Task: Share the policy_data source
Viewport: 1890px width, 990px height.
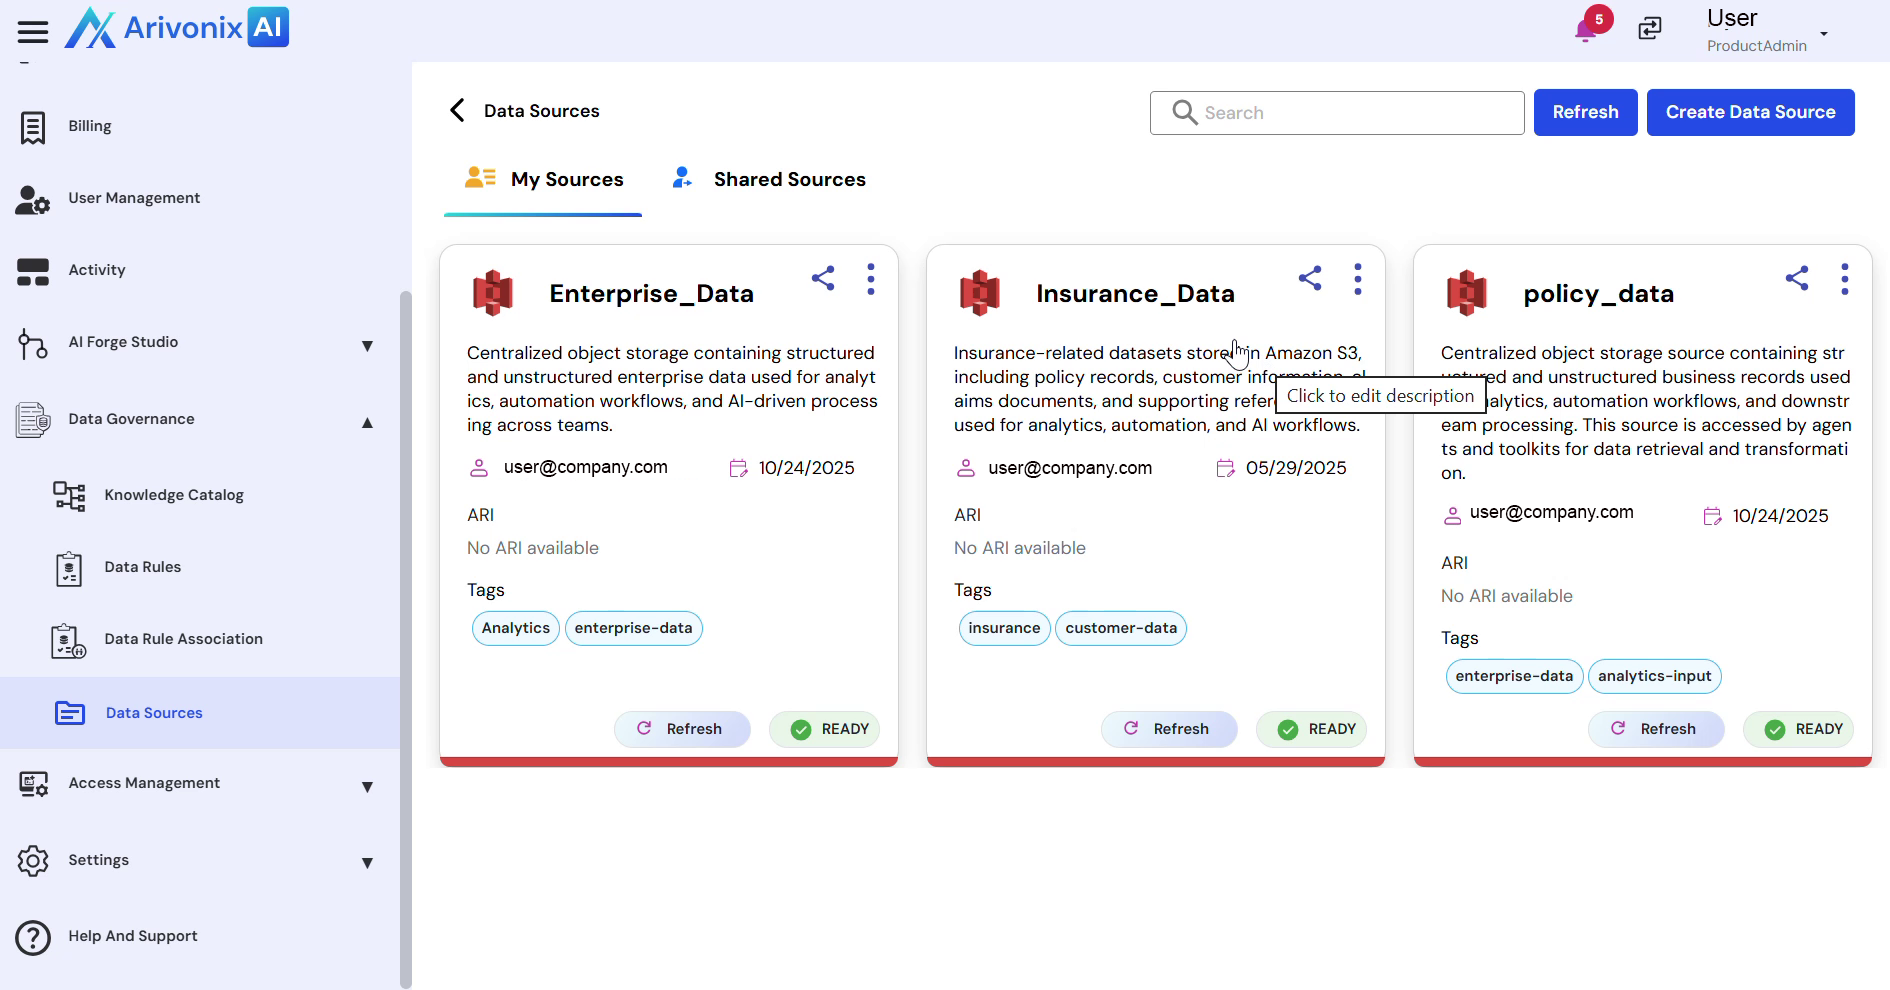Action: point(1797,278)
